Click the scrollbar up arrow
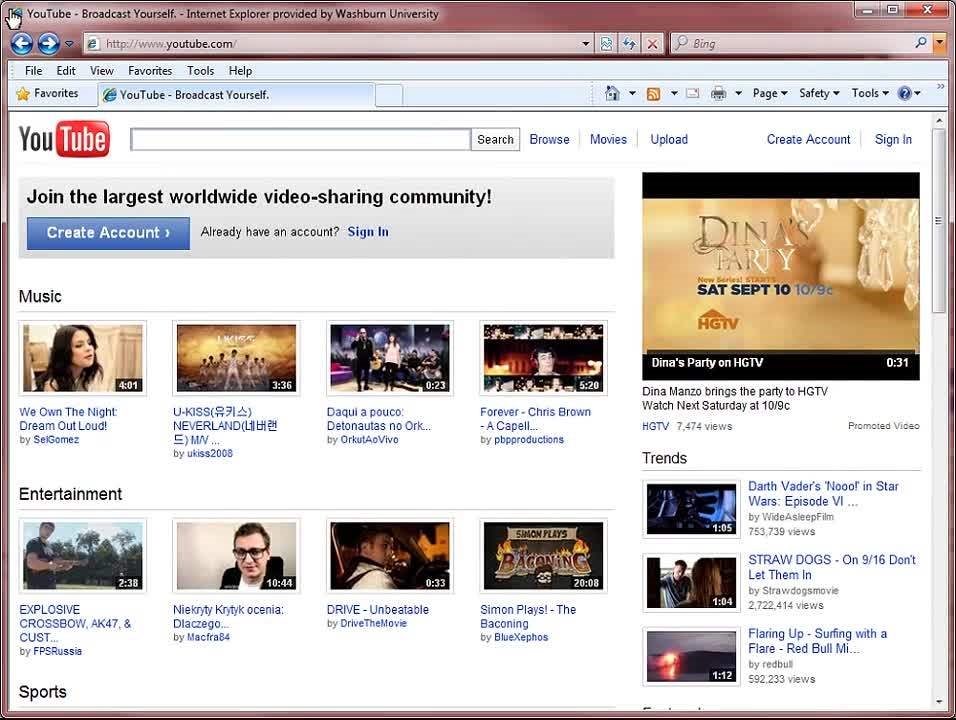 click(x=939, y=121)
